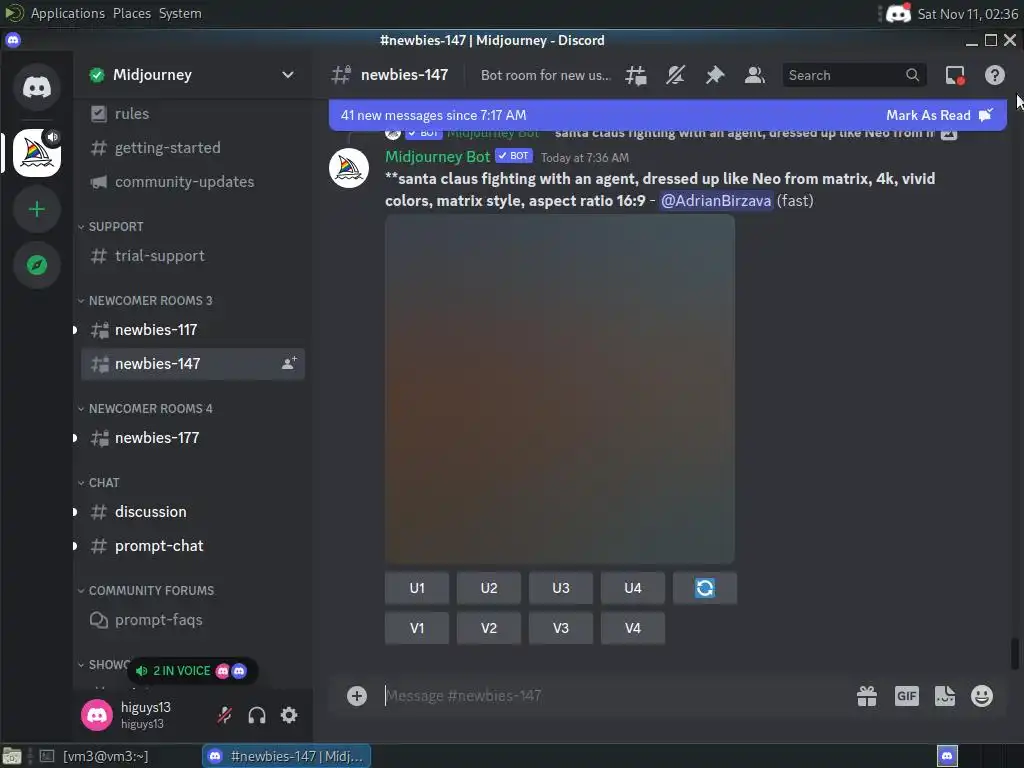Click the search magnifier icon
The width and height of the screenshot is (1024, 768).
(912, 75)
